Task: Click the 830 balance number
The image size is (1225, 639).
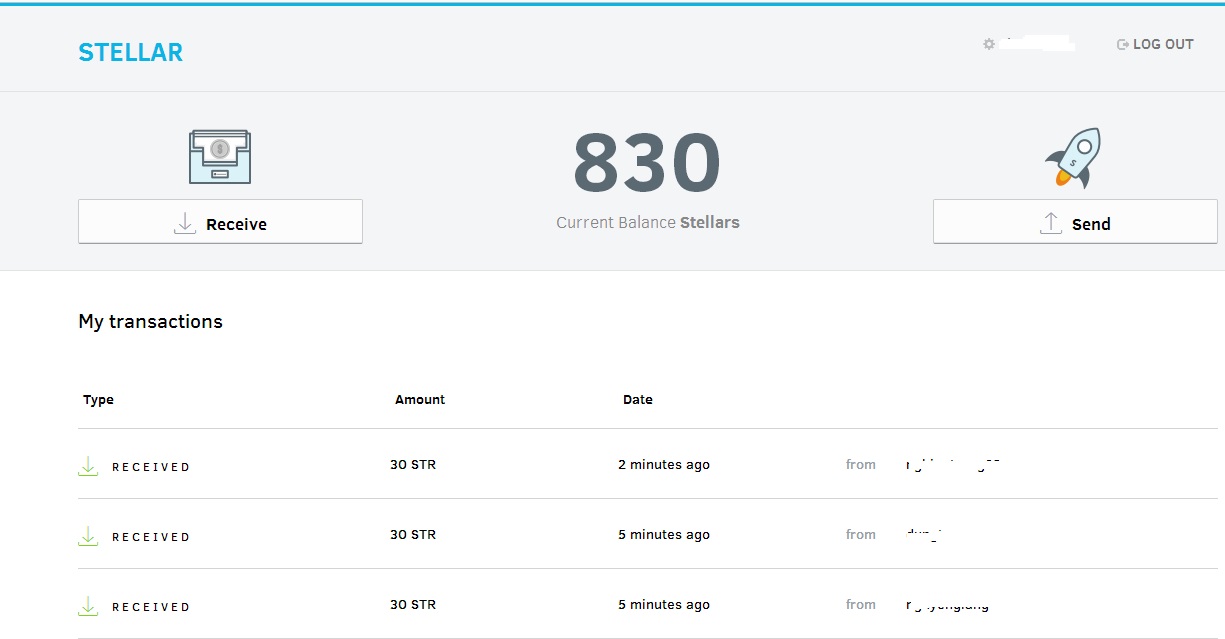Action: [x=647, y=164]
